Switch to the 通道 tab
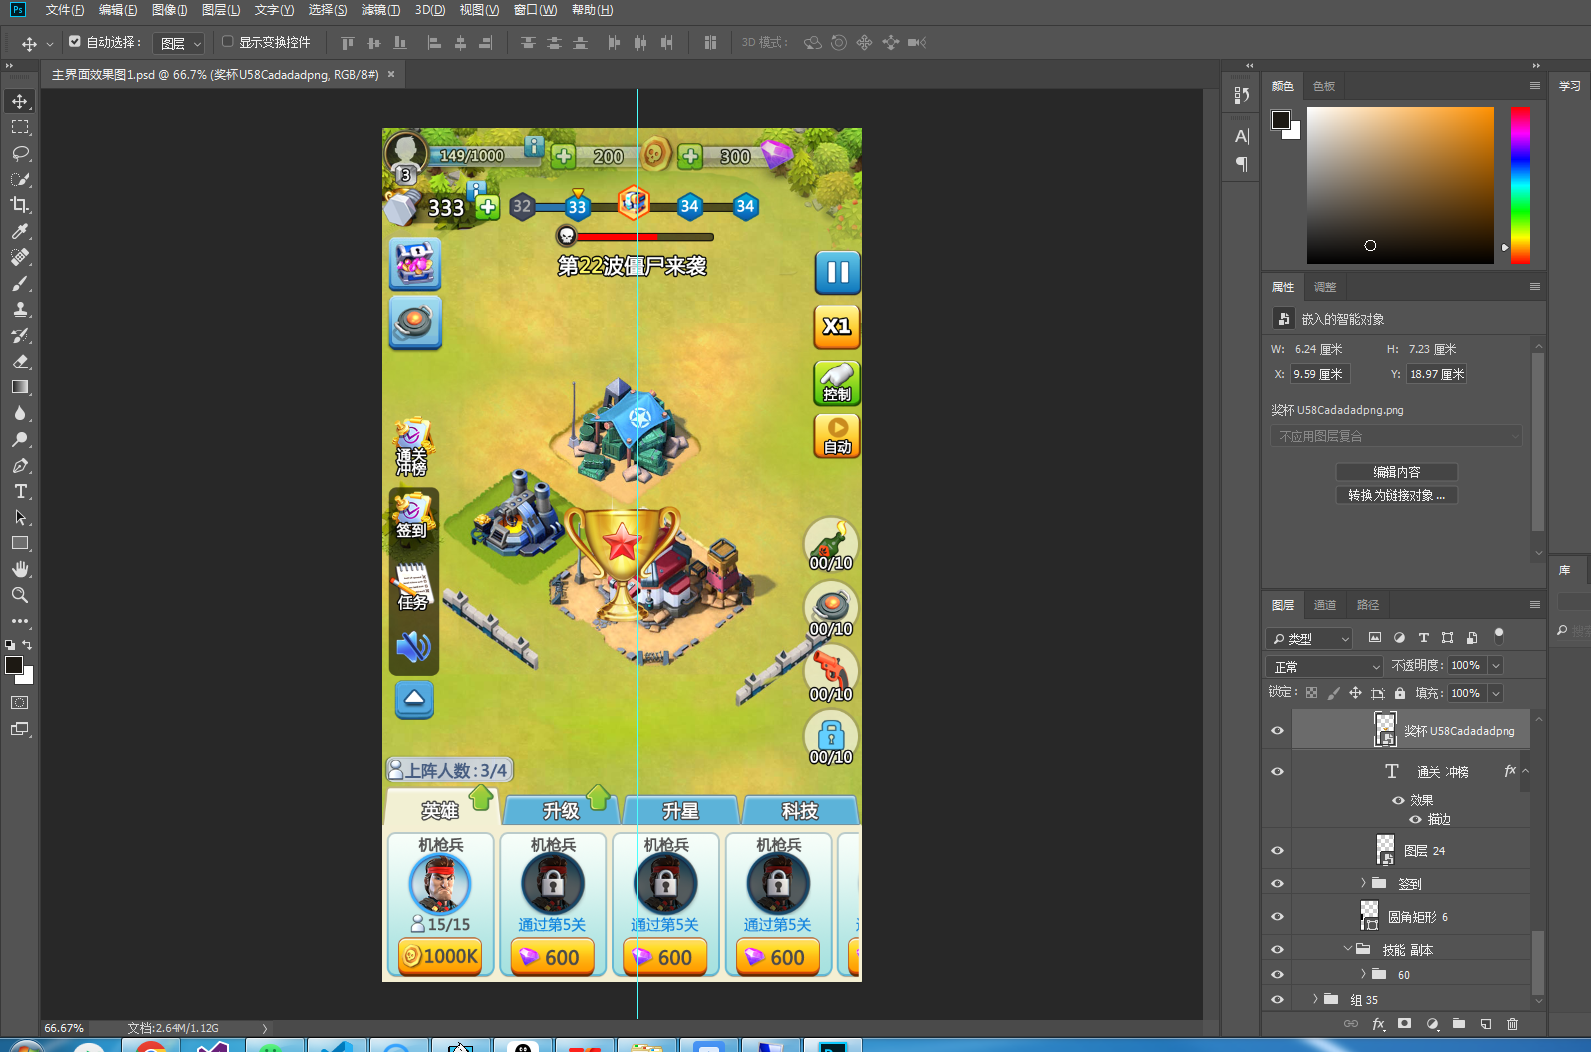 (x=1325, y=605)
